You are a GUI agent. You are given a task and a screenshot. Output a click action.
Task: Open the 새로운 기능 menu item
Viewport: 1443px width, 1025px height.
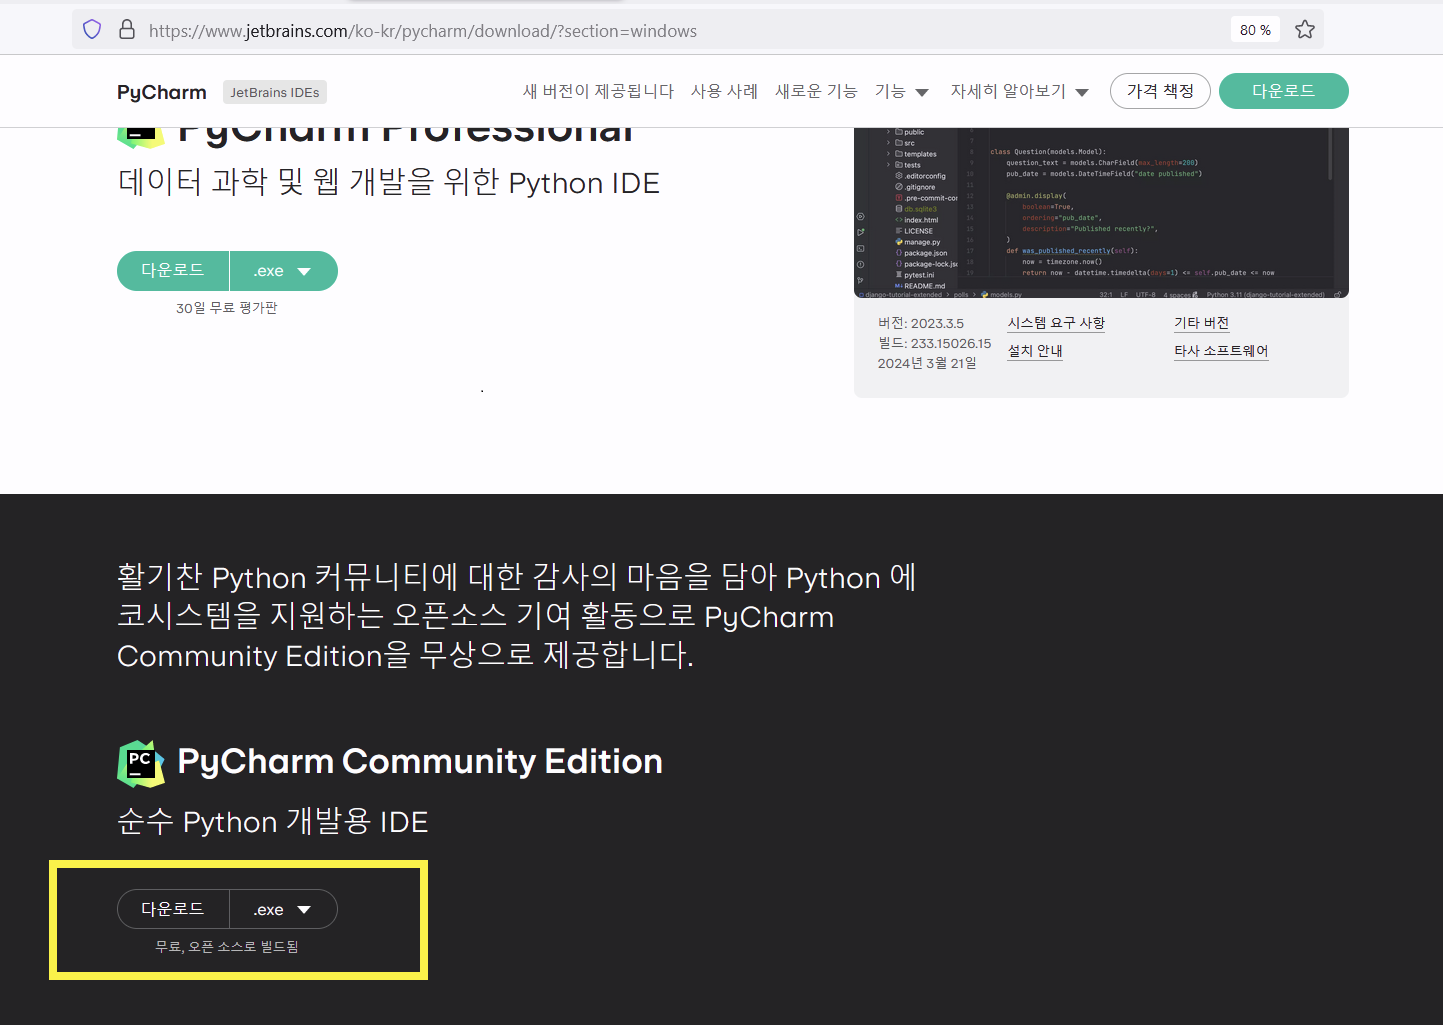tap(816, 91)
